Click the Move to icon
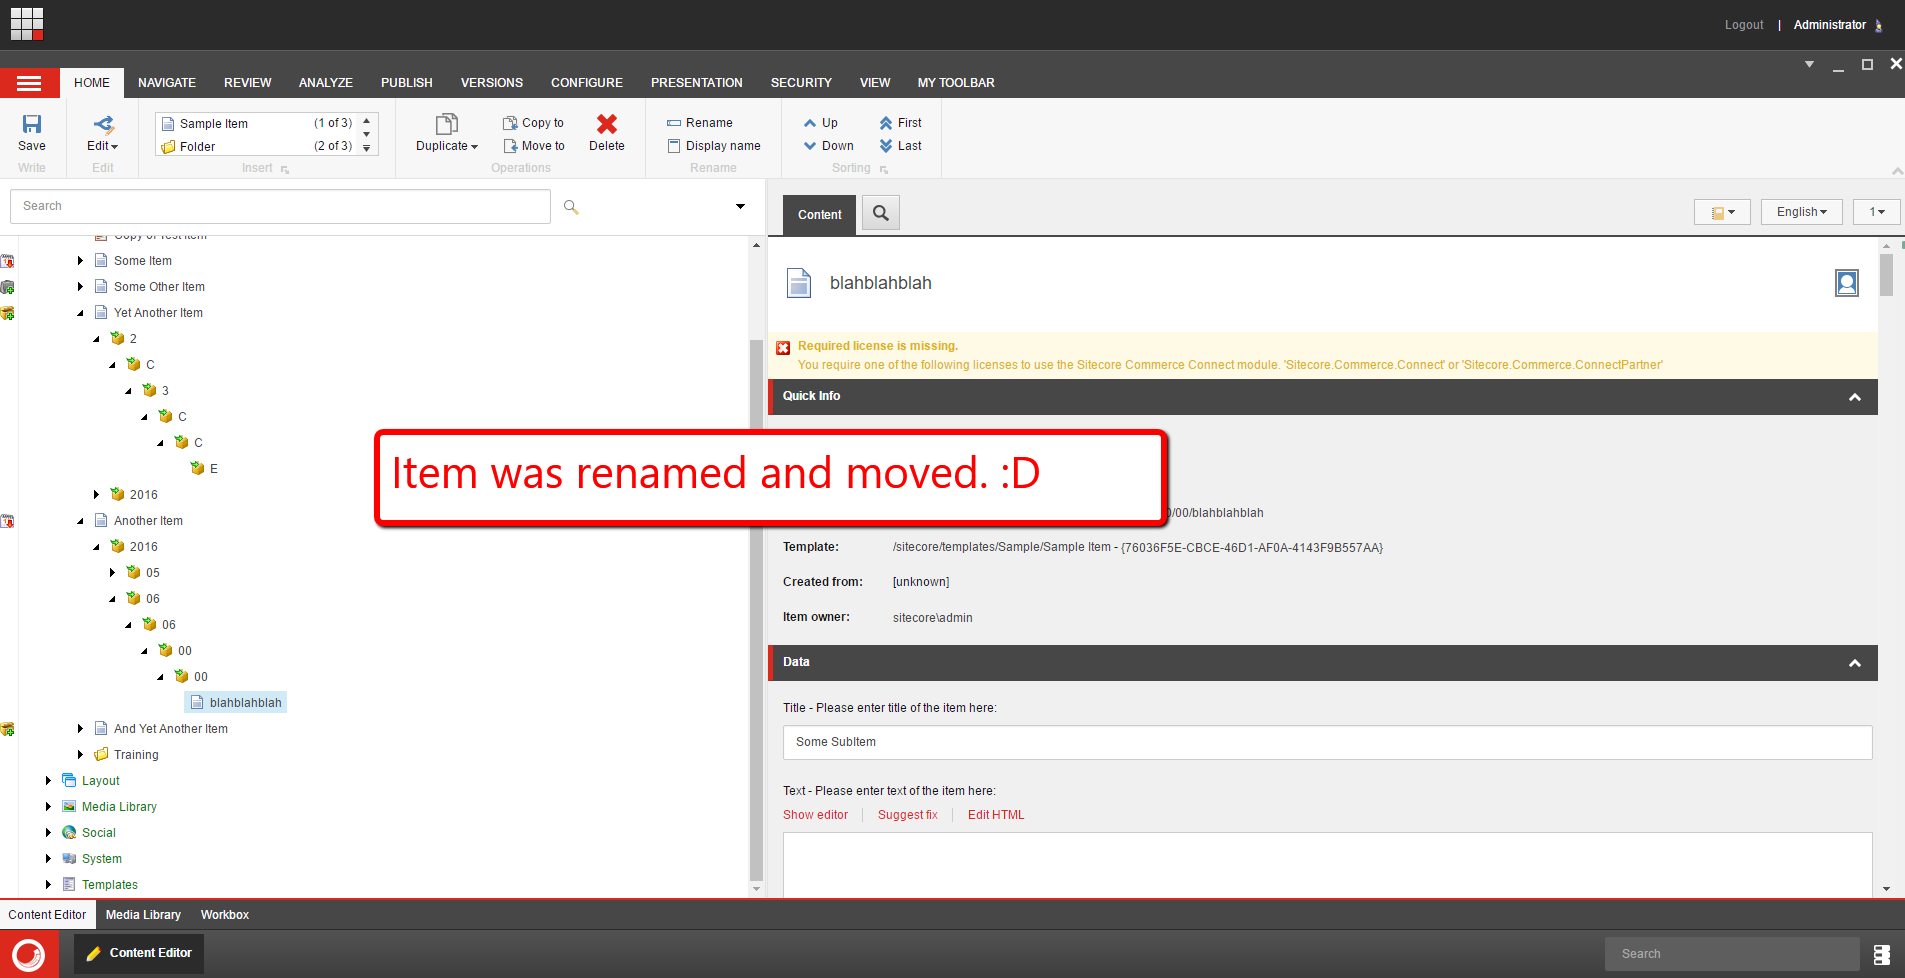1905x978 pixels. 510,146
